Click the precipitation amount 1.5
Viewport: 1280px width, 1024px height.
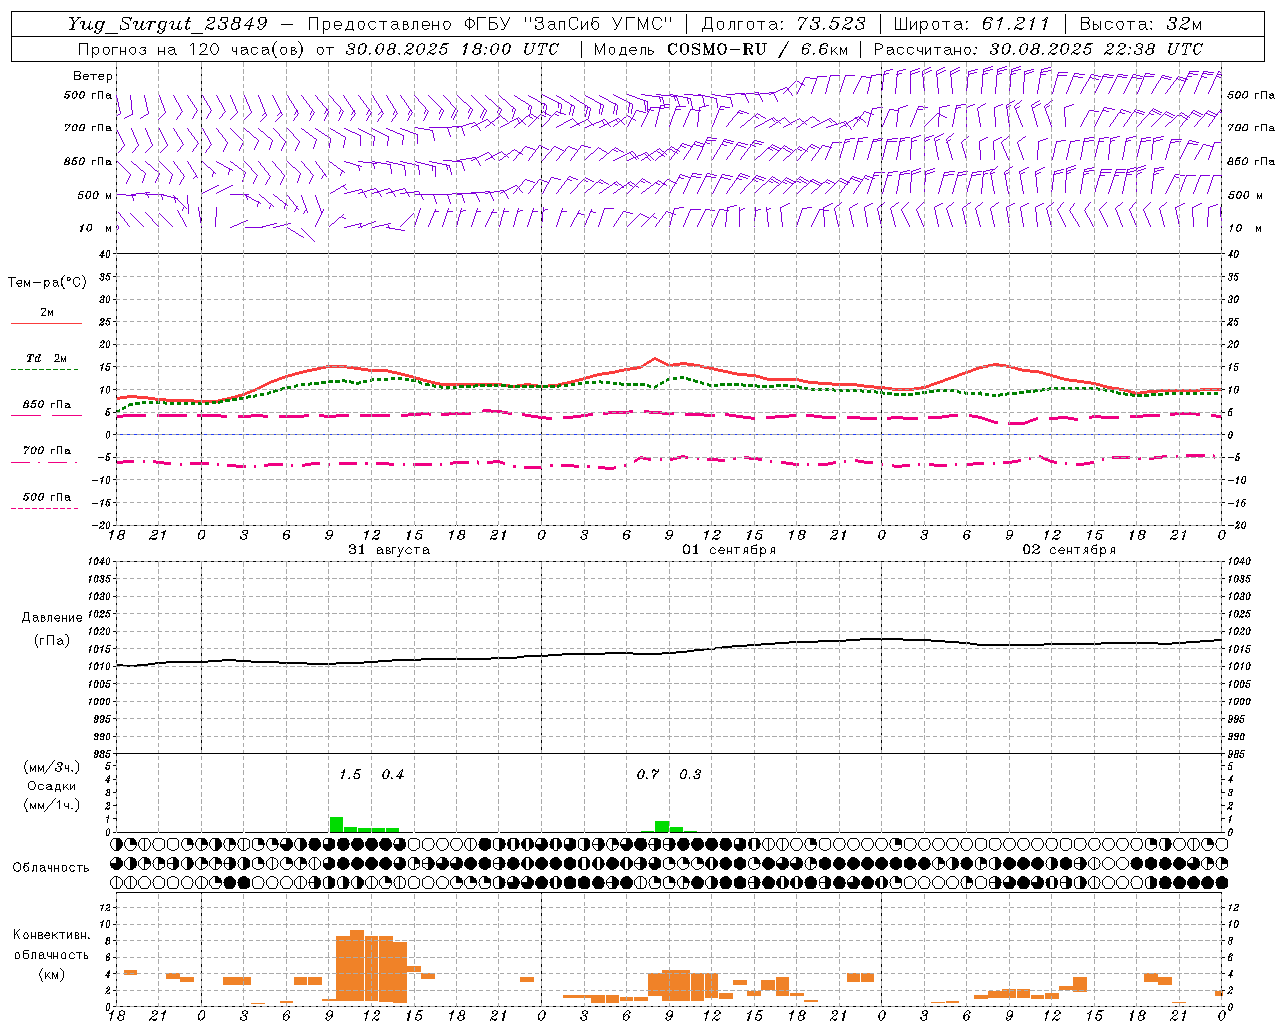click(350, 774)
